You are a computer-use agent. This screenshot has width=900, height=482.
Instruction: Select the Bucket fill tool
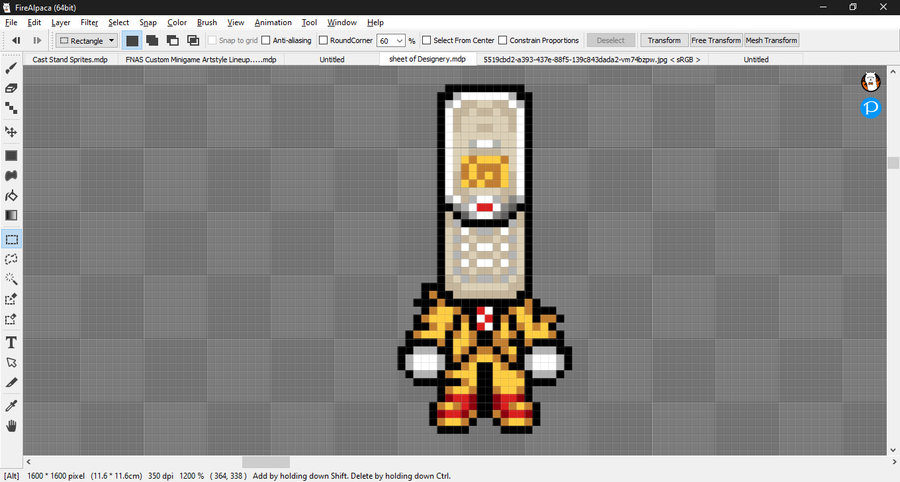(x=11, y=196)
